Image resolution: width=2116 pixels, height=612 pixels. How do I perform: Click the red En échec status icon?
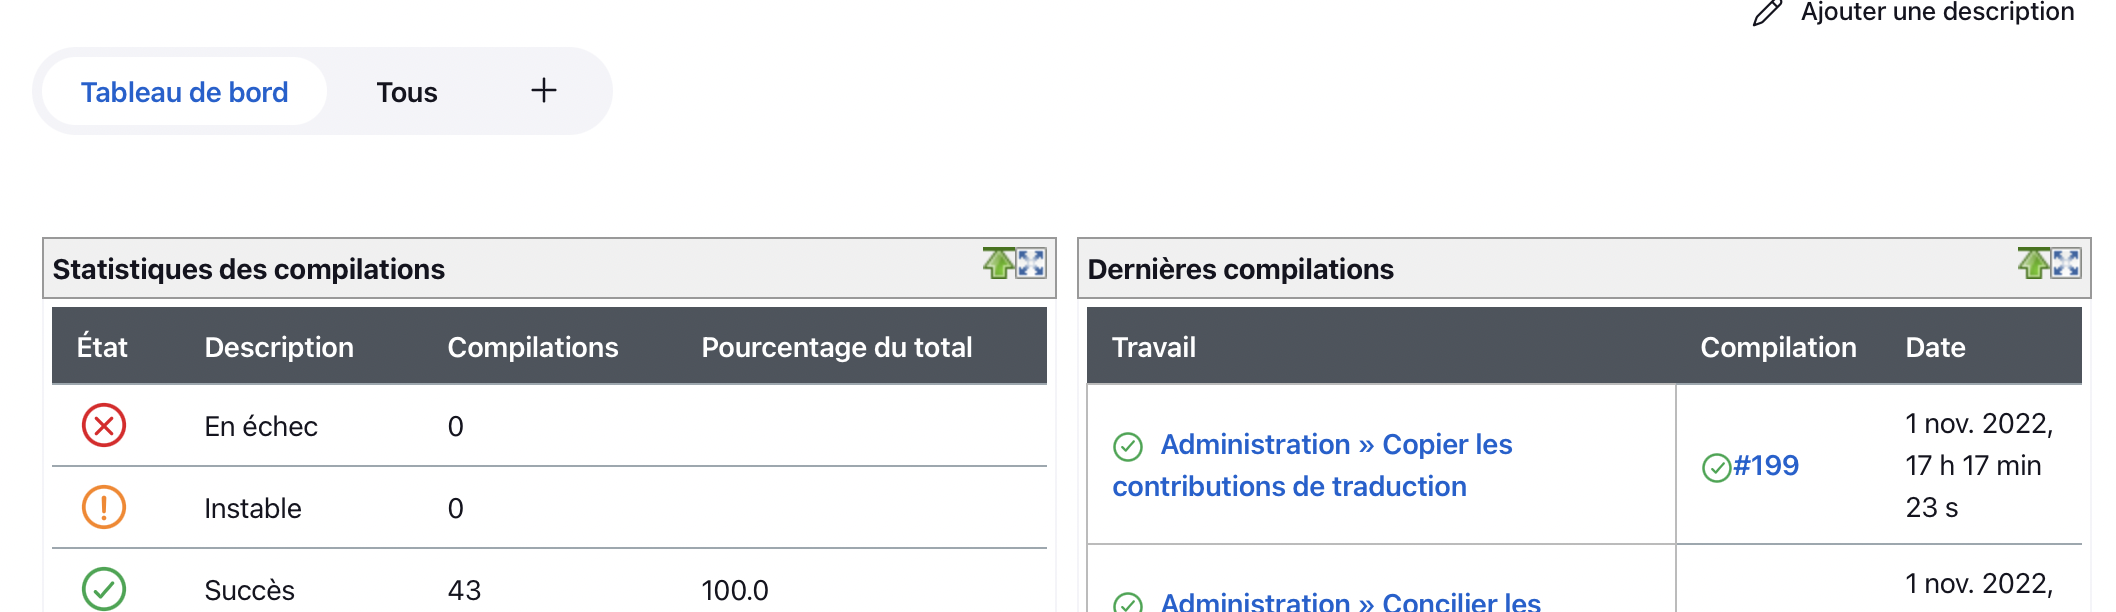(x=104, y=426)
